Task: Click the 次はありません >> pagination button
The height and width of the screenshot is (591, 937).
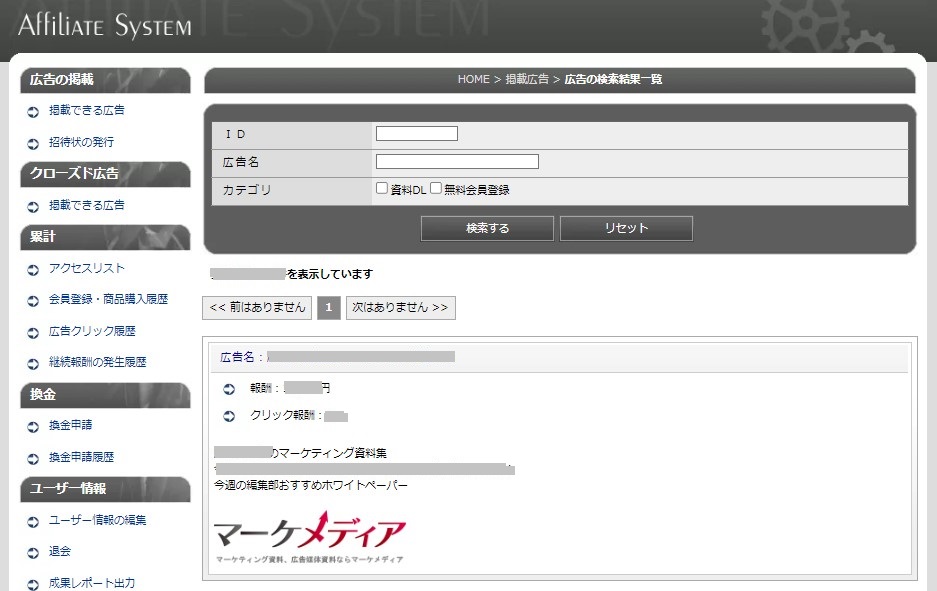Action: click(x=400, y=308)
